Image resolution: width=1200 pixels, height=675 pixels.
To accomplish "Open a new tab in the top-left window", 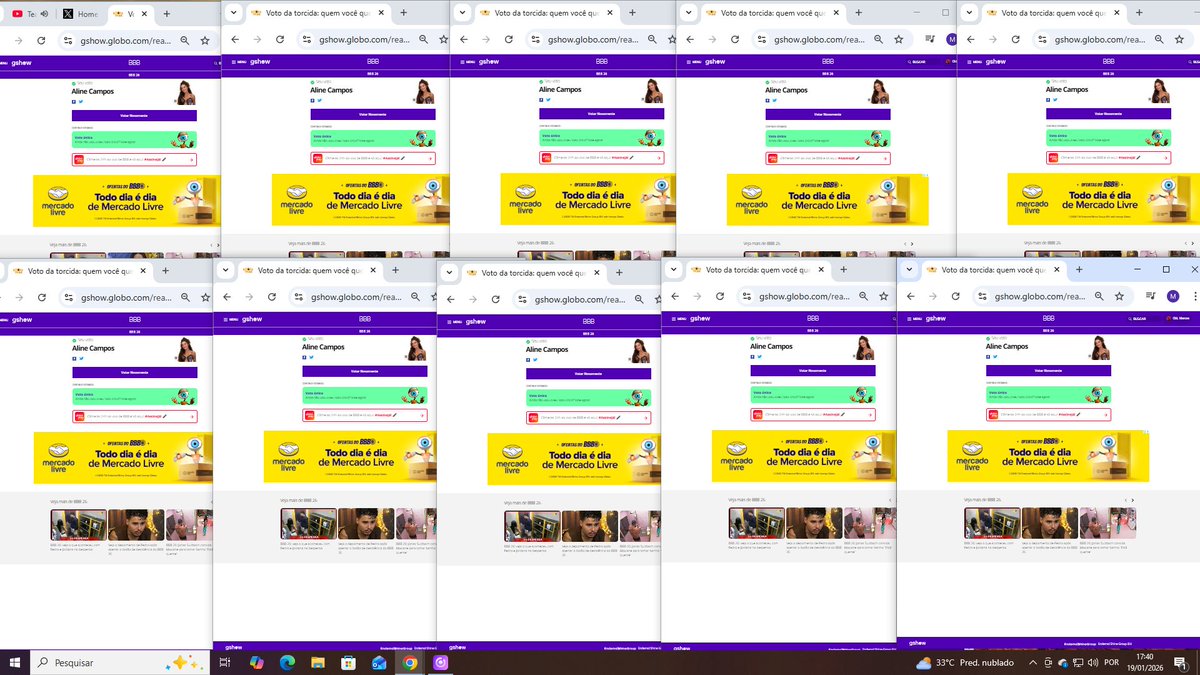I will coord(166,14).
